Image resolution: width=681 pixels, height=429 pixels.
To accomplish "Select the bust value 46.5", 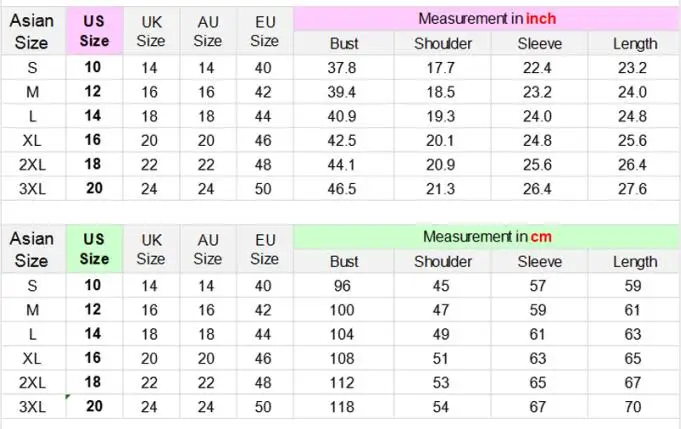I will 343,188.
